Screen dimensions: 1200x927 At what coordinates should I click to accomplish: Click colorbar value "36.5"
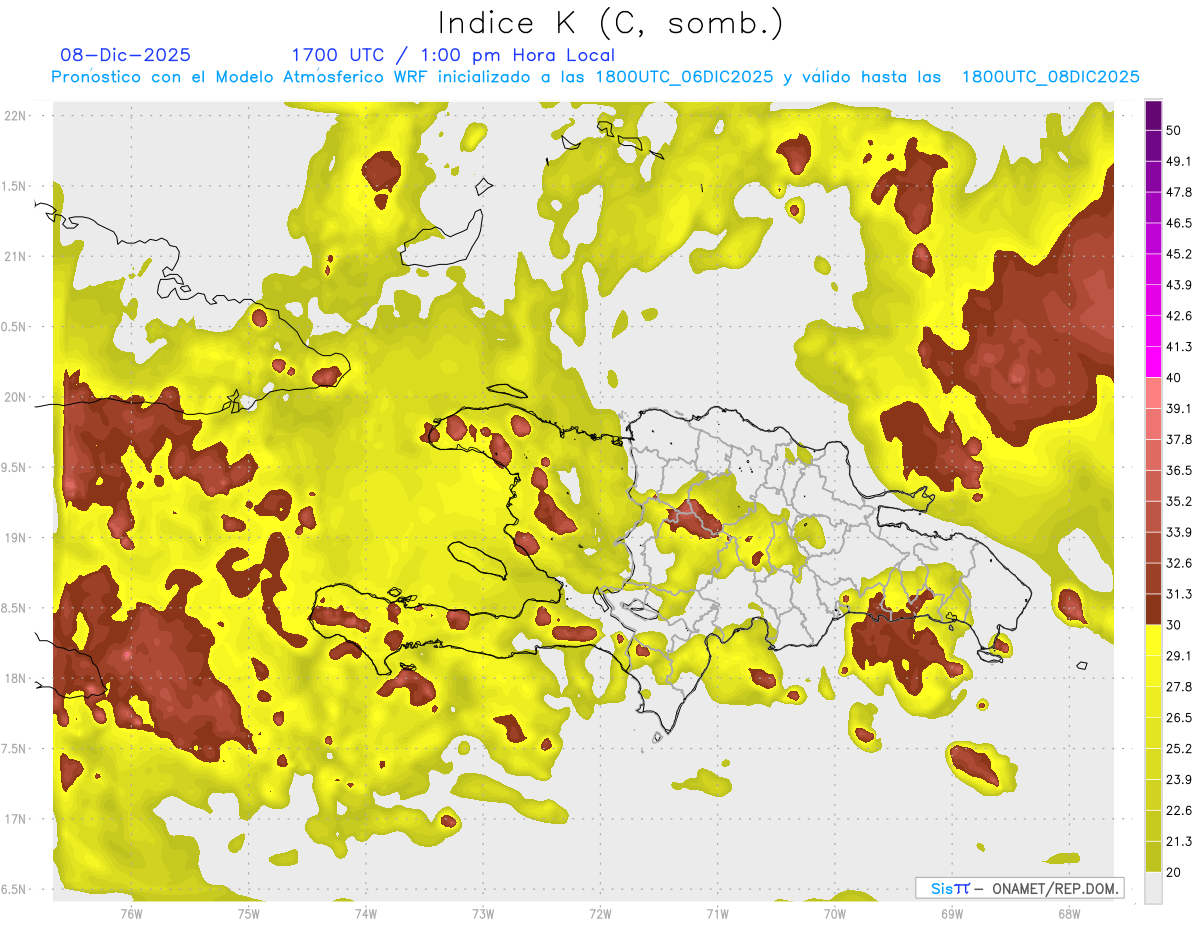click(x=1179, y=470)
